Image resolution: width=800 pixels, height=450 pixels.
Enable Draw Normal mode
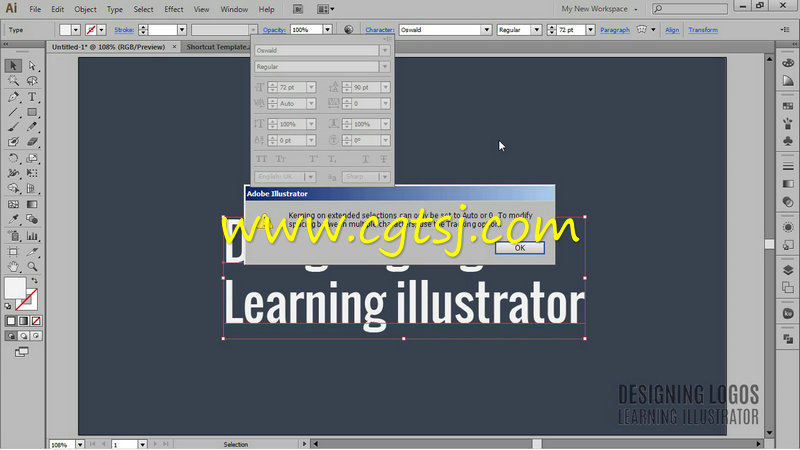[x=11, y=336]
